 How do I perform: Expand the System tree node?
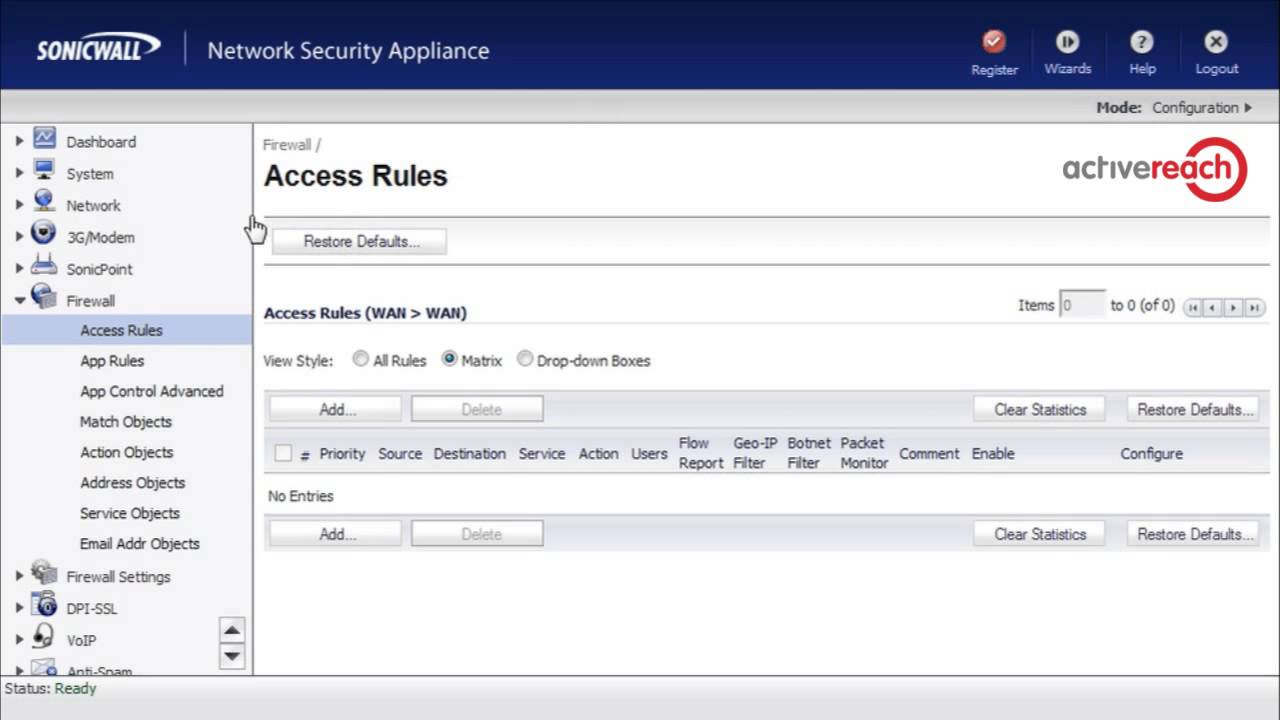click(x=19, y=173)
